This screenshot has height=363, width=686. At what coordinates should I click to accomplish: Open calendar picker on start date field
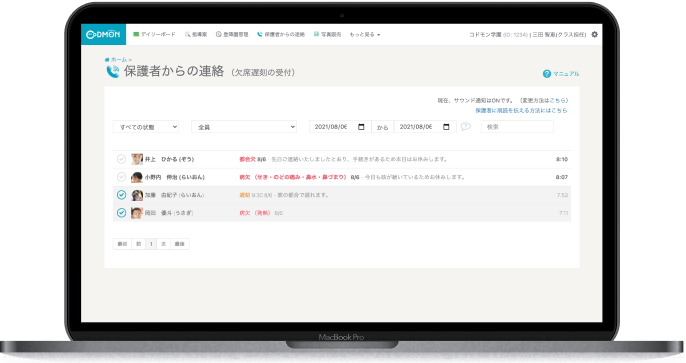coord(361,127)
